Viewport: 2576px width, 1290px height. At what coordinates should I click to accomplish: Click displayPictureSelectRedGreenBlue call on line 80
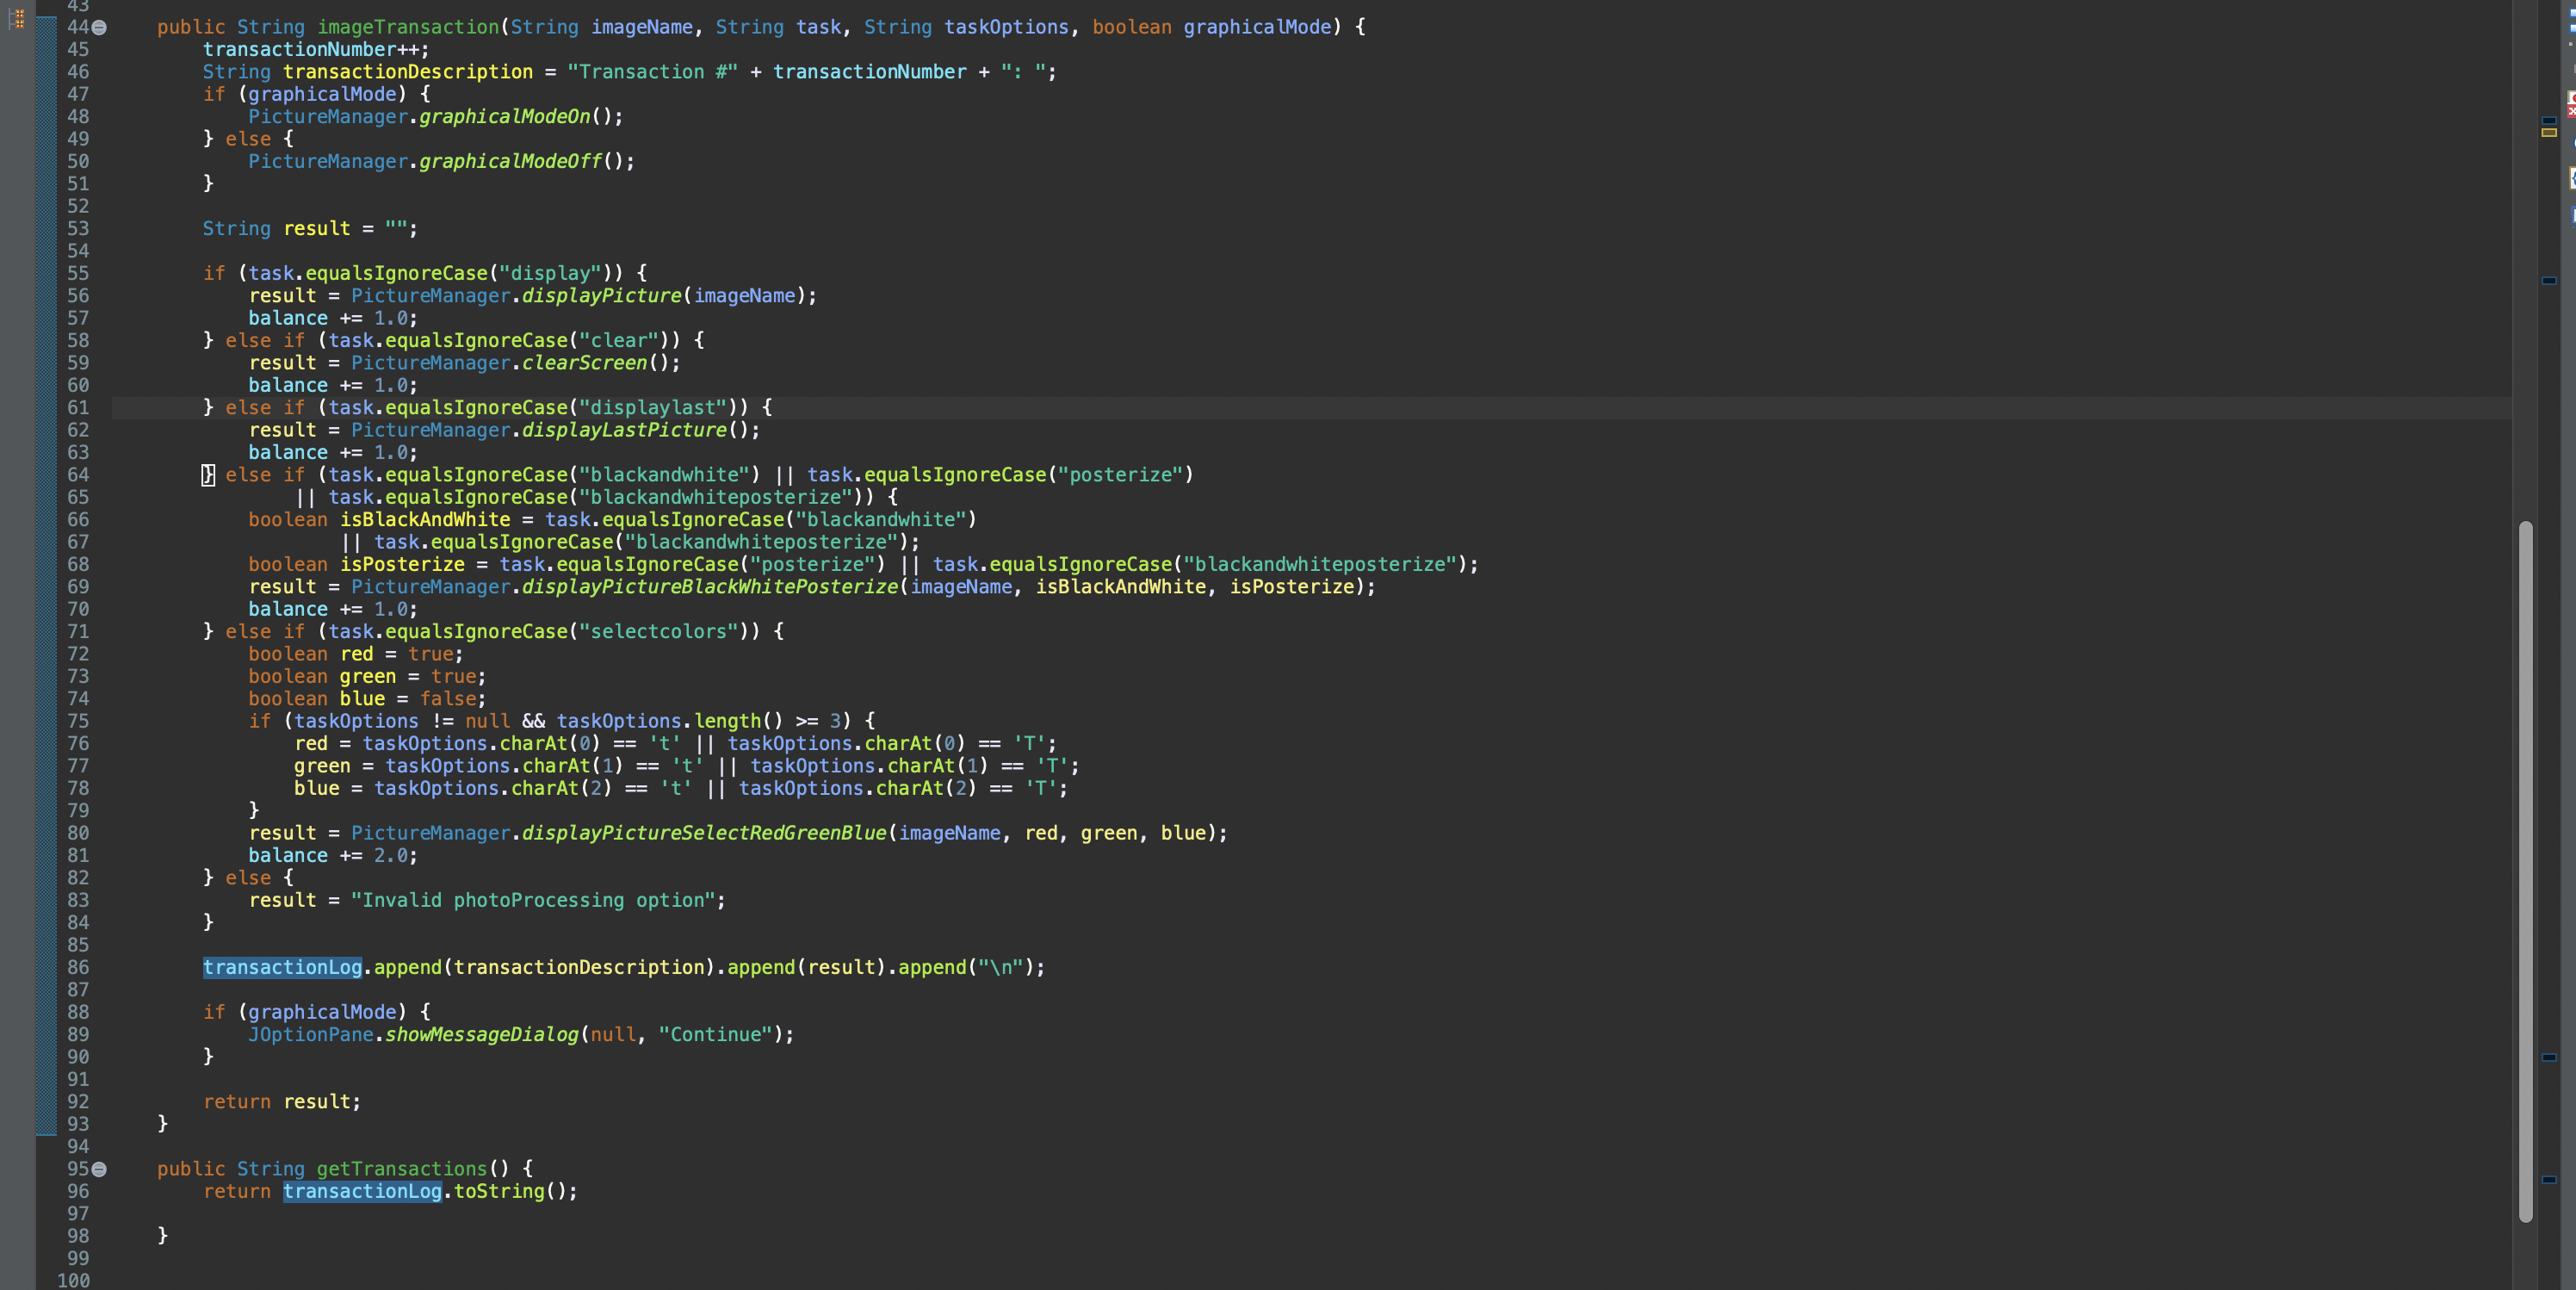[x=705, y=833]
